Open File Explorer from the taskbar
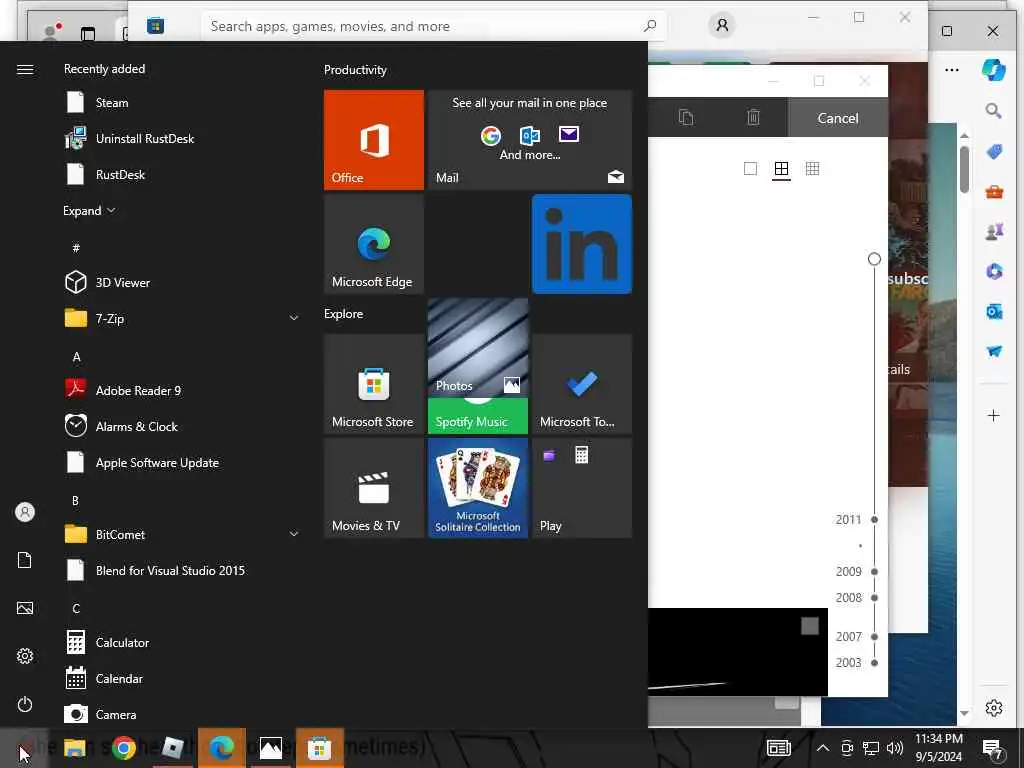Image resolution: width=1024 pixels, height=768 pixels. pyautogui.click(x=74, y=748)
